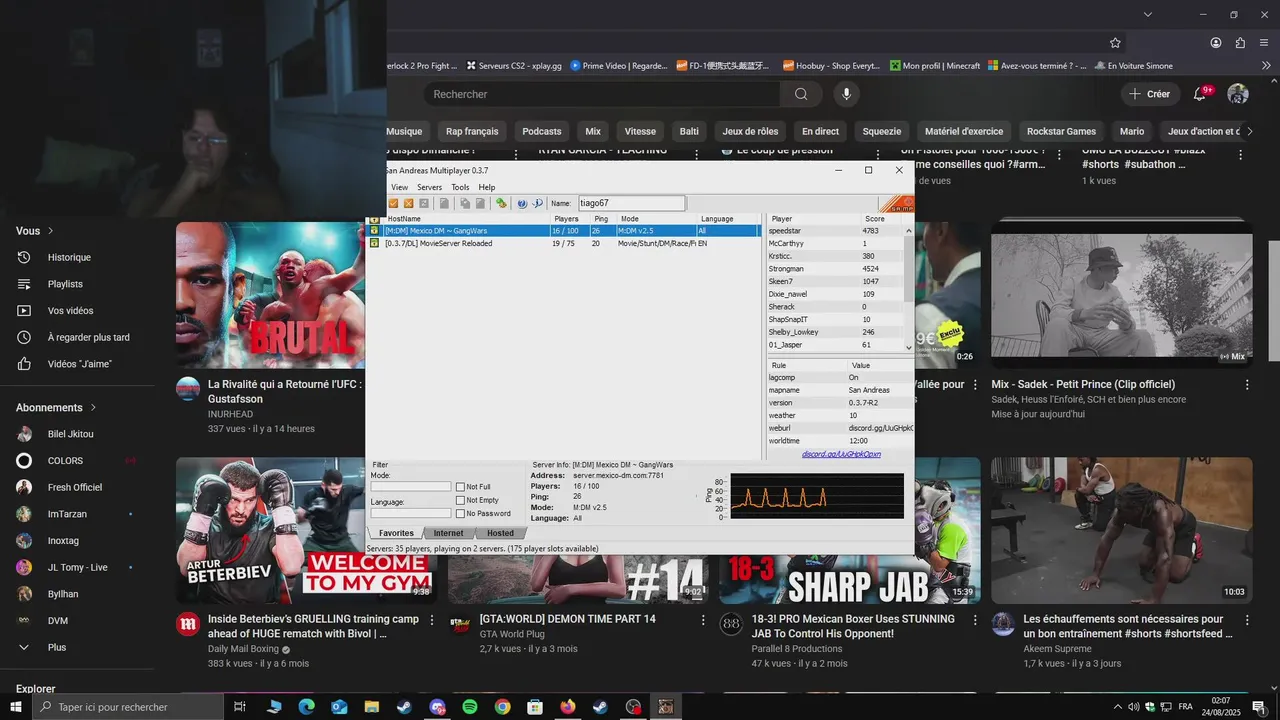Open Task View on the taskbar
Image resolution: width=1280 pixels, height=720 pixels.
pos(240,707)
